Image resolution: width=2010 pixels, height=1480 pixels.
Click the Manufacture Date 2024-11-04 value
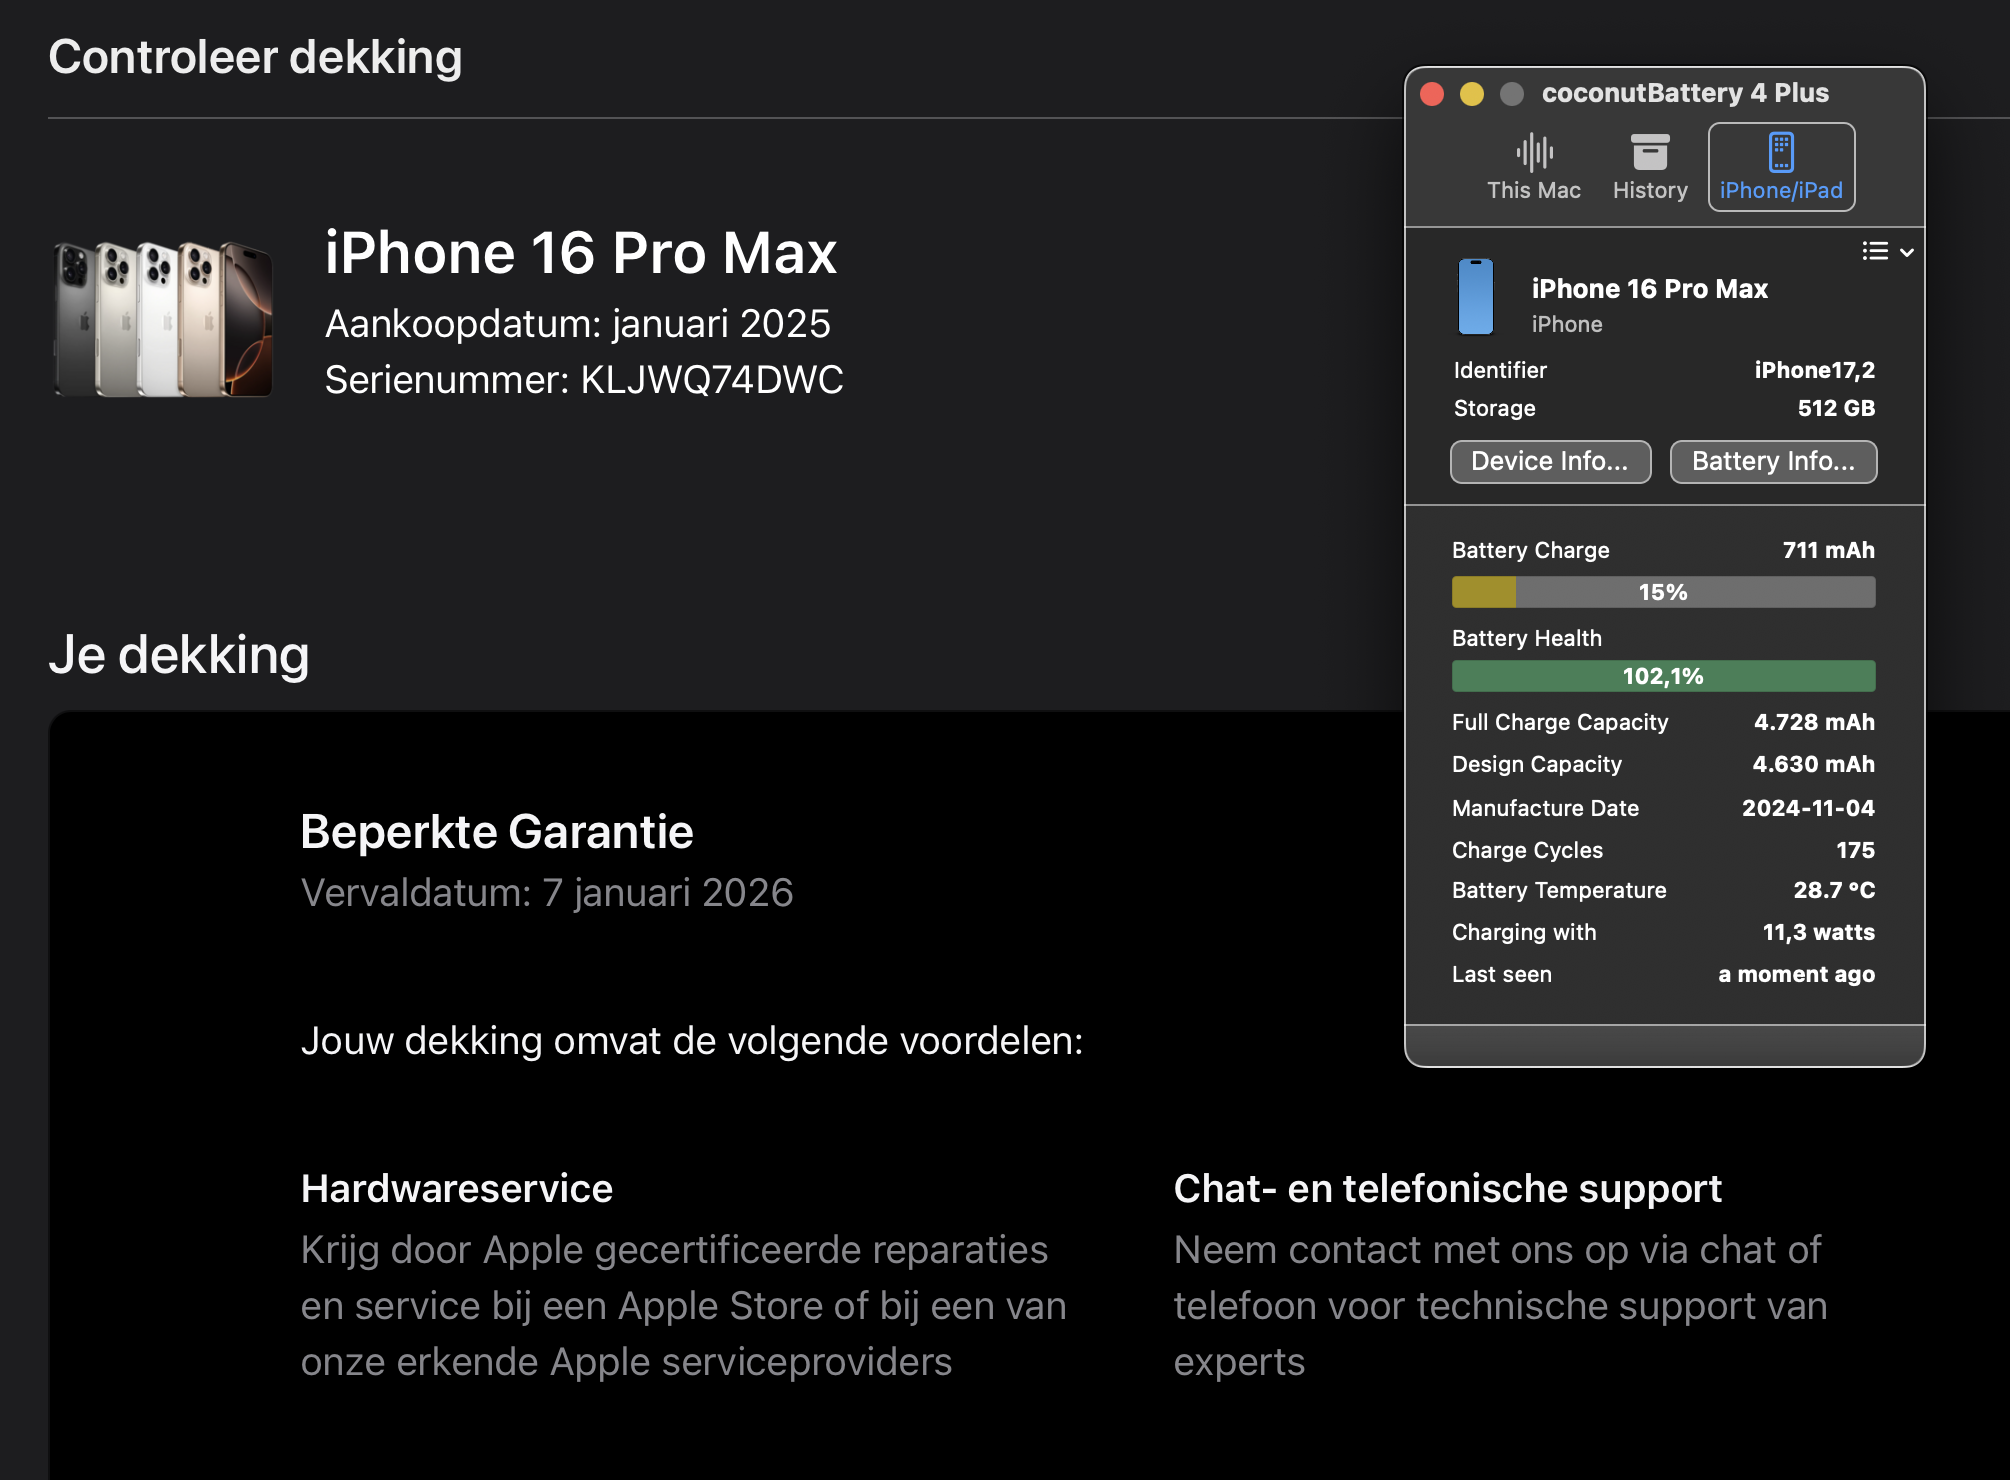1808,808
